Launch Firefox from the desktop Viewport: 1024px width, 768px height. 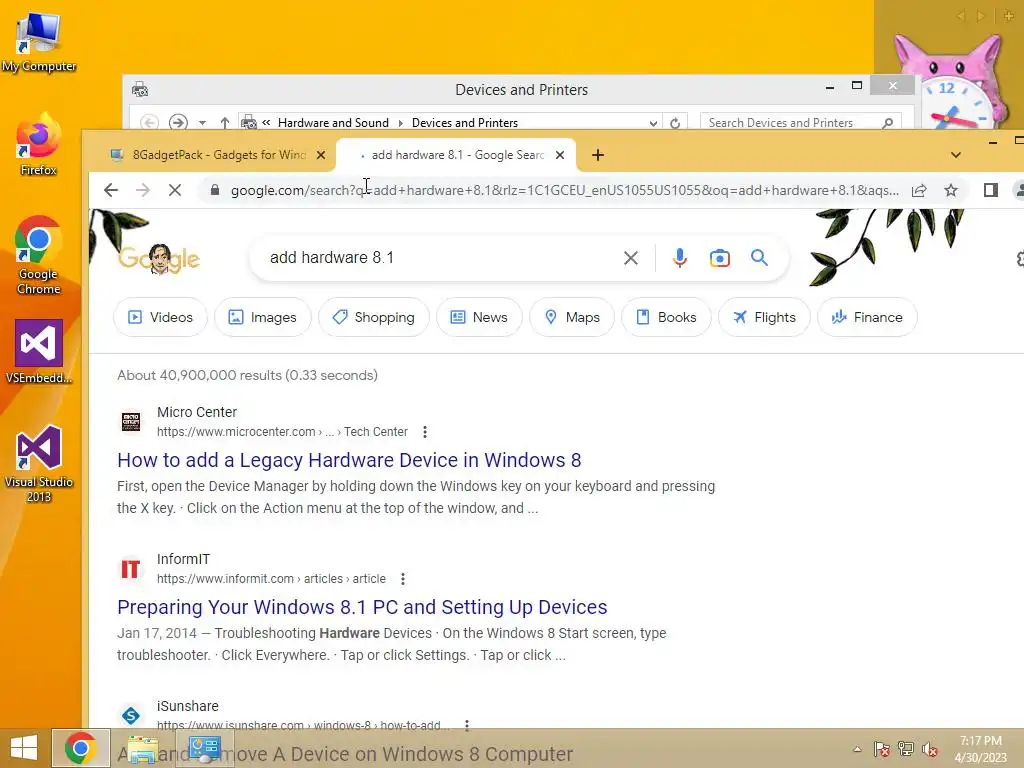(39, 145)
